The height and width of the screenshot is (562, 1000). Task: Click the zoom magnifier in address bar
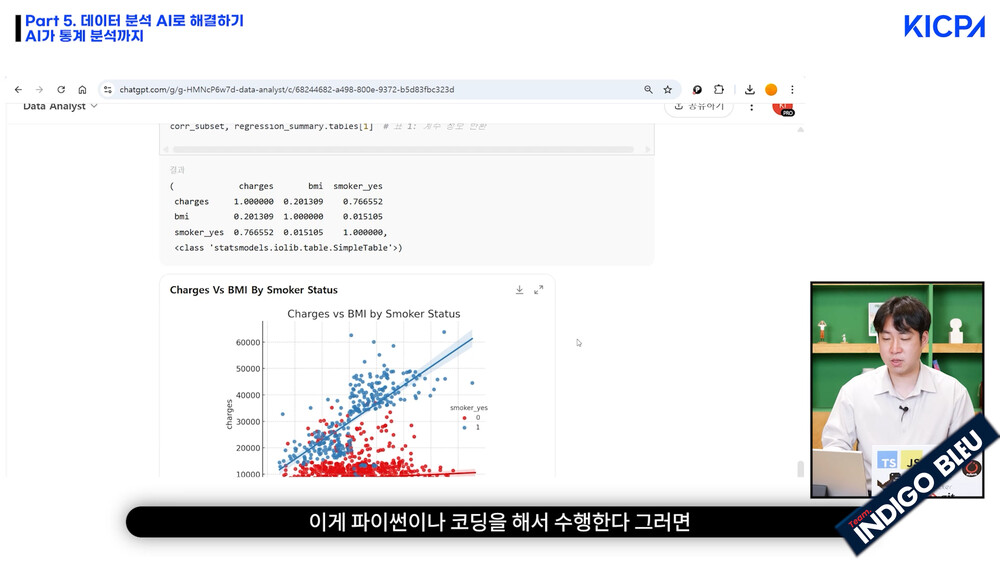click(648, 89)
